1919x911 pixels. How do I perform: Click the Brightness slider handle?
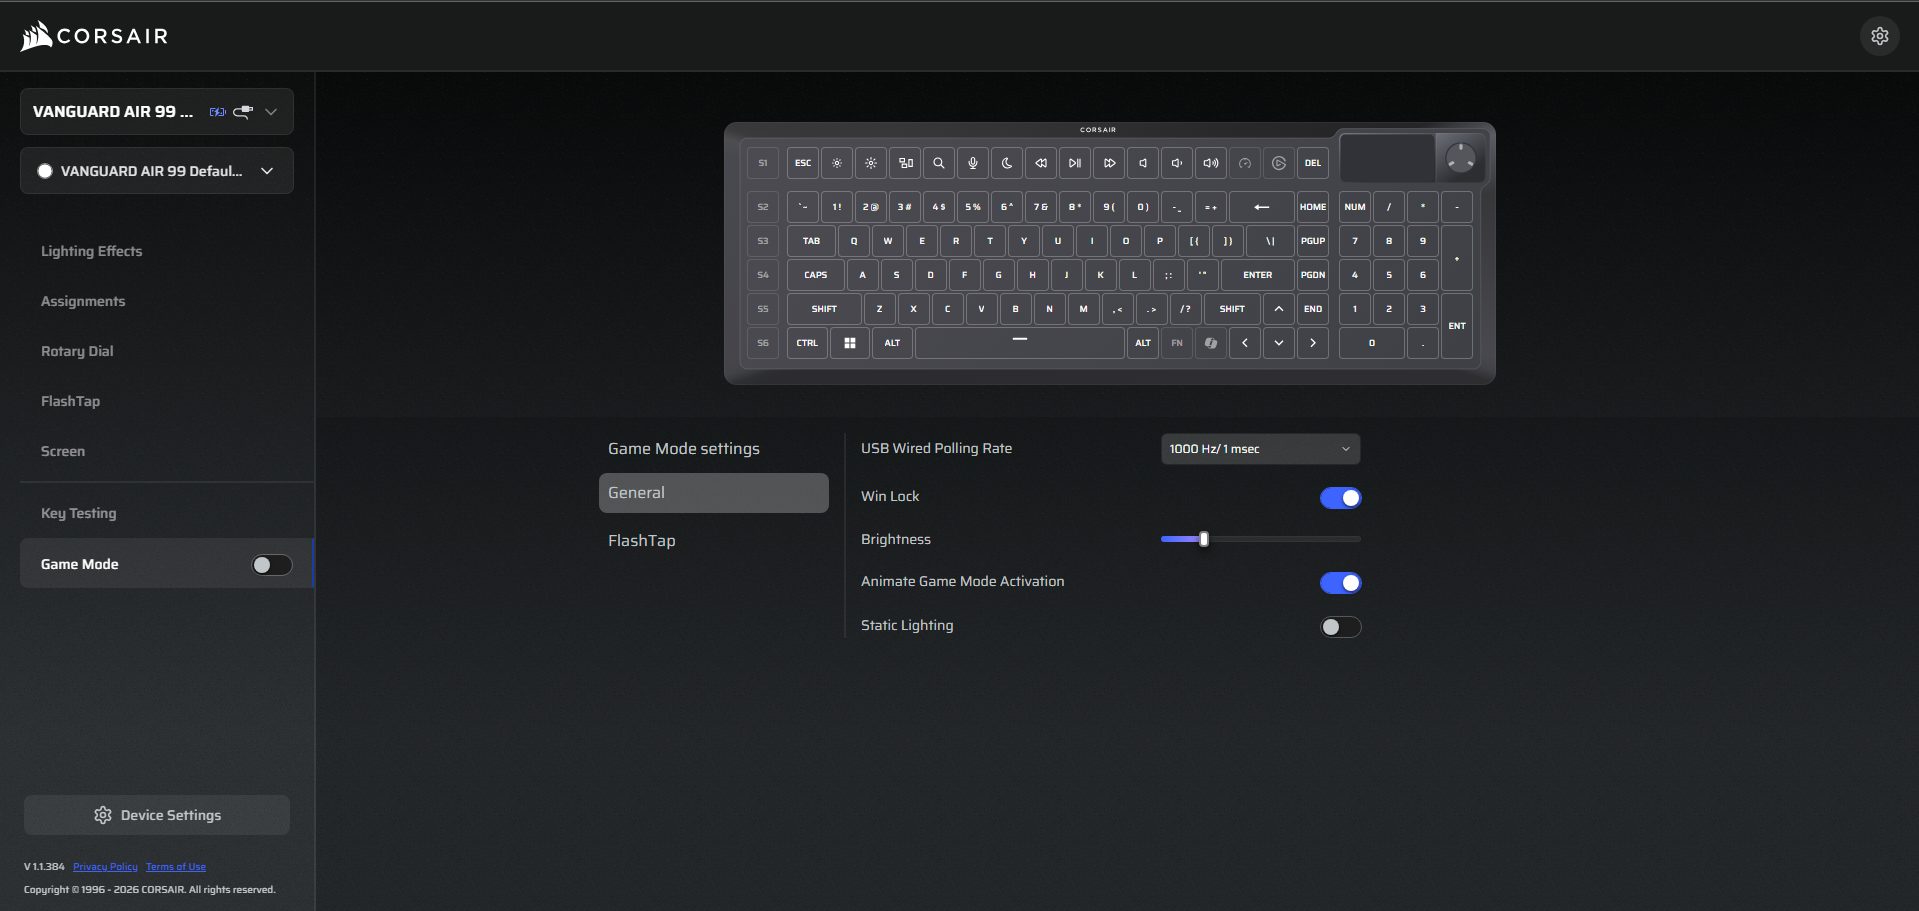click(x=1204, y=539)
